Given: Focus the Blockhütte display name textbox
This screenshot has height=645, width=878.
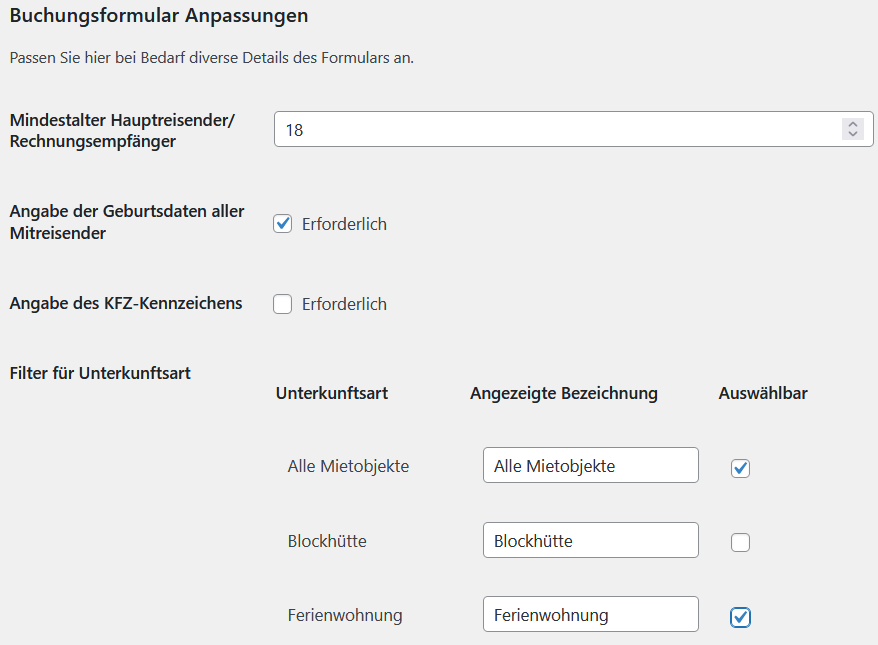Looking at the screenshot, I should [590, 541].
